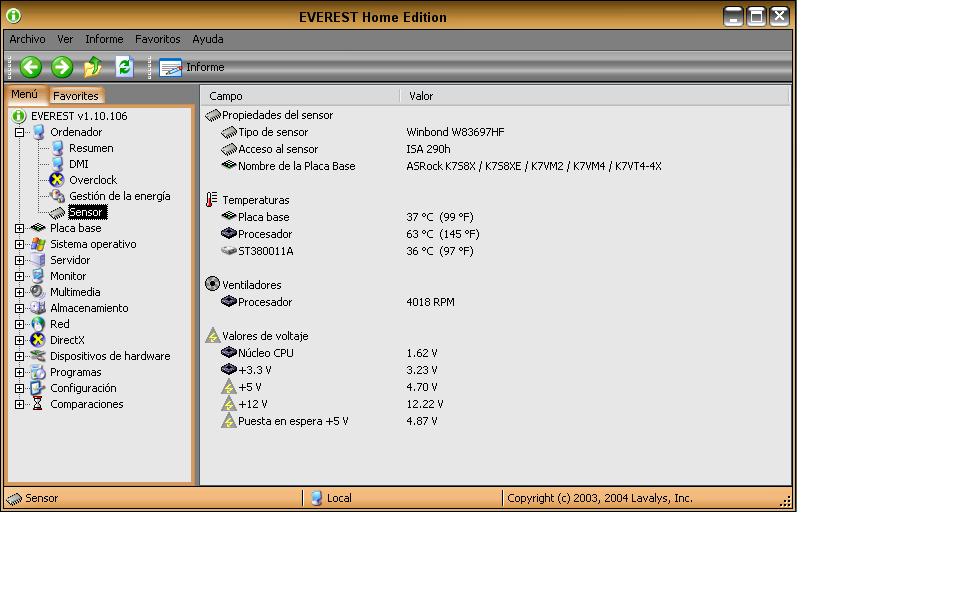
Task: Click the Monitor tree icon
Action: coord(38,276)
